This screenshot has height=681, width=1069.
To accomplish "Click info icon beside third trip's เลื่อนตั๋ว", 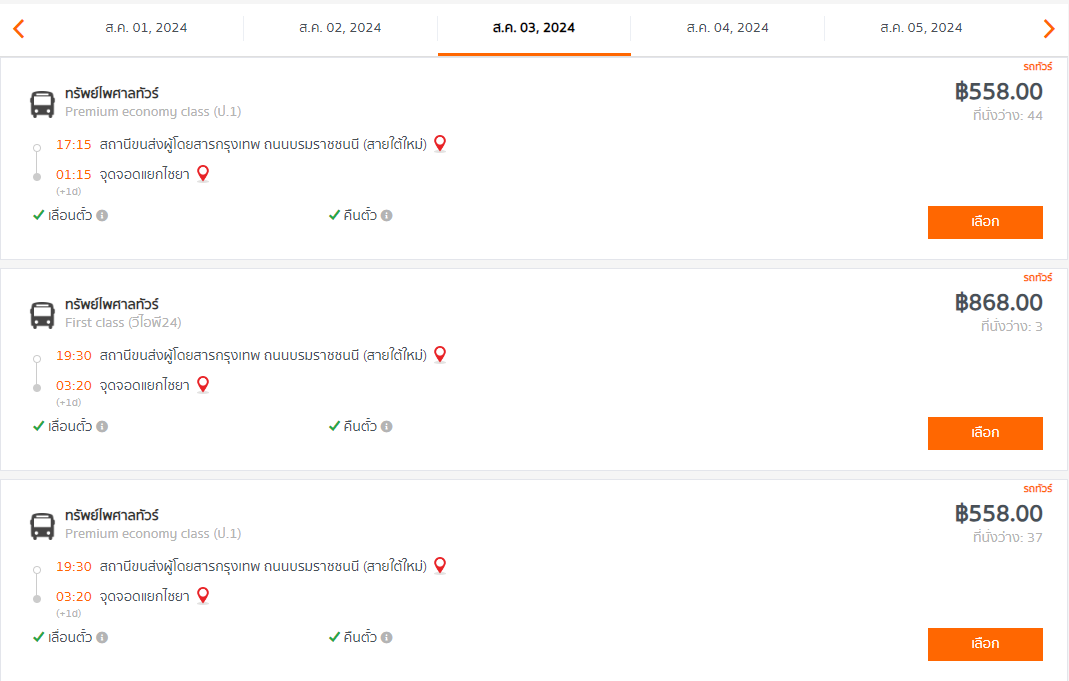I will tap(102, 637).
